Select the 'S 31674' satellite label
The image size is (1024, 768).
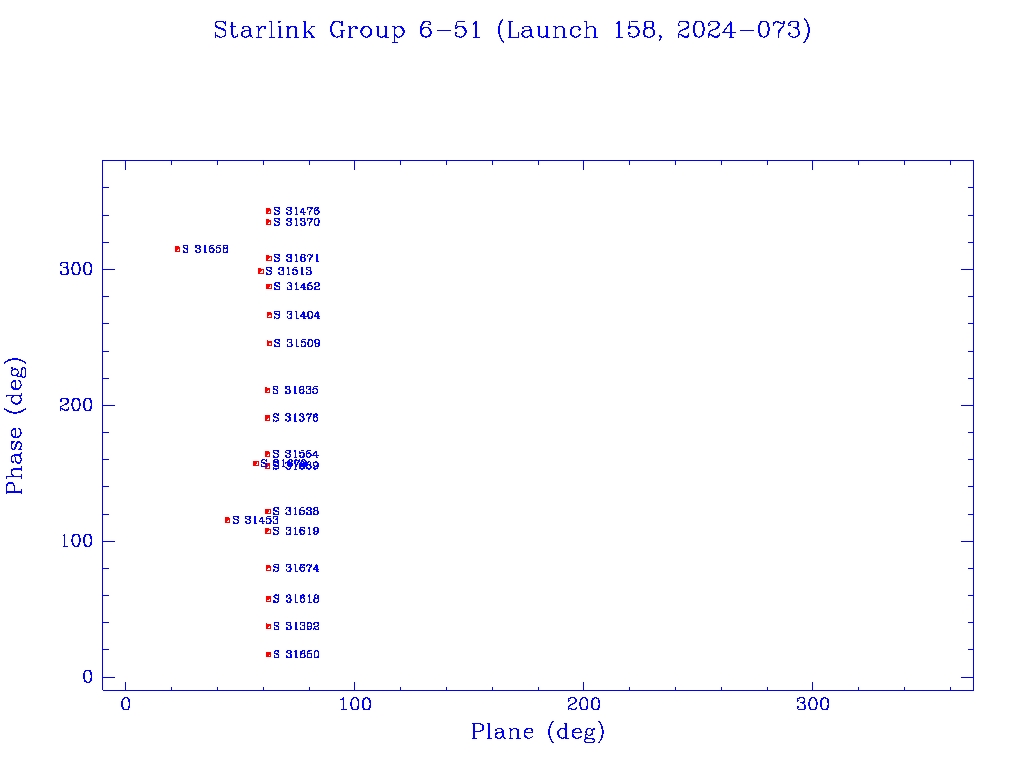click(296, 568)
